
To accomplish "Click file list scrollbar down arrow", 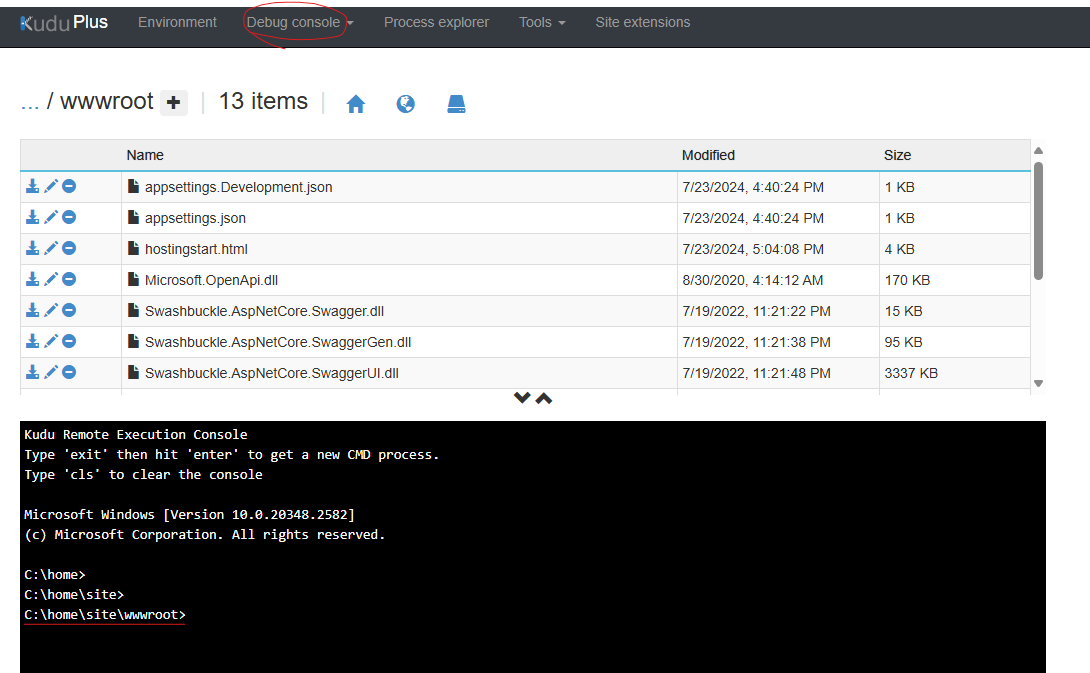I will (x=1039, y=383).
